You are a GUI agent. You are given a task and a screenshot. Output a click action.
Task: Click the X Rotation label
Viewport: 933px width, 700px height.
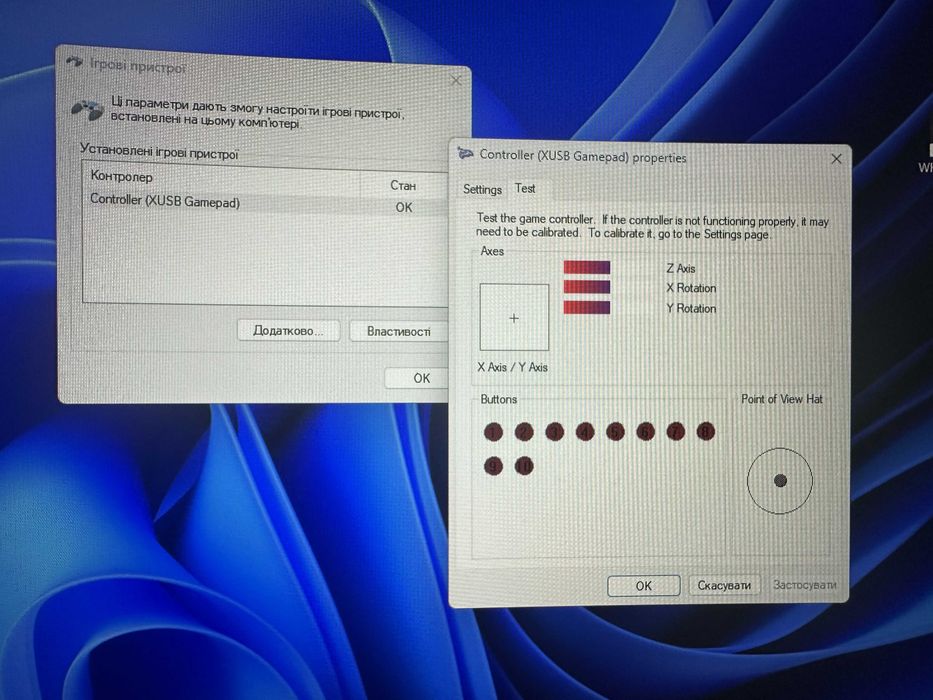(691, 288)
